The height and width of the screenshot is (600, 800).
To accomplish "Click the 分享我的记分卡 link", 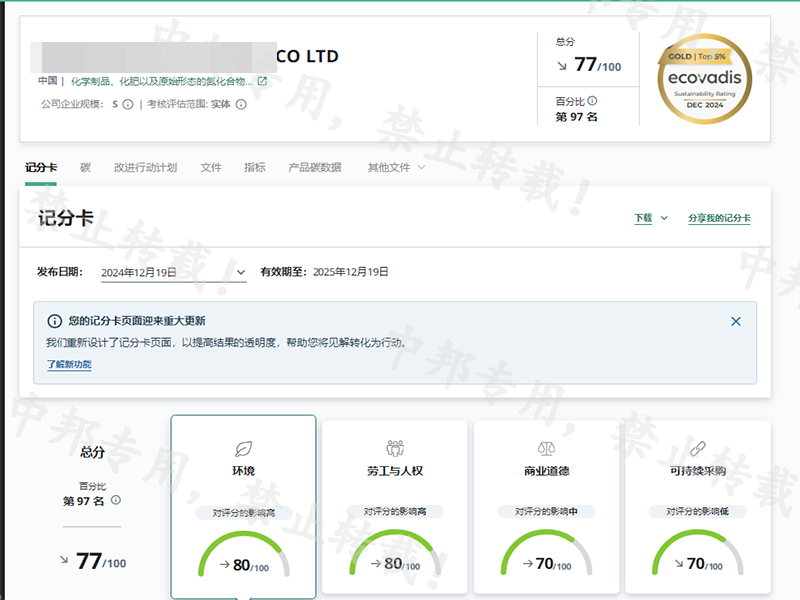I will tap(719, 218).
